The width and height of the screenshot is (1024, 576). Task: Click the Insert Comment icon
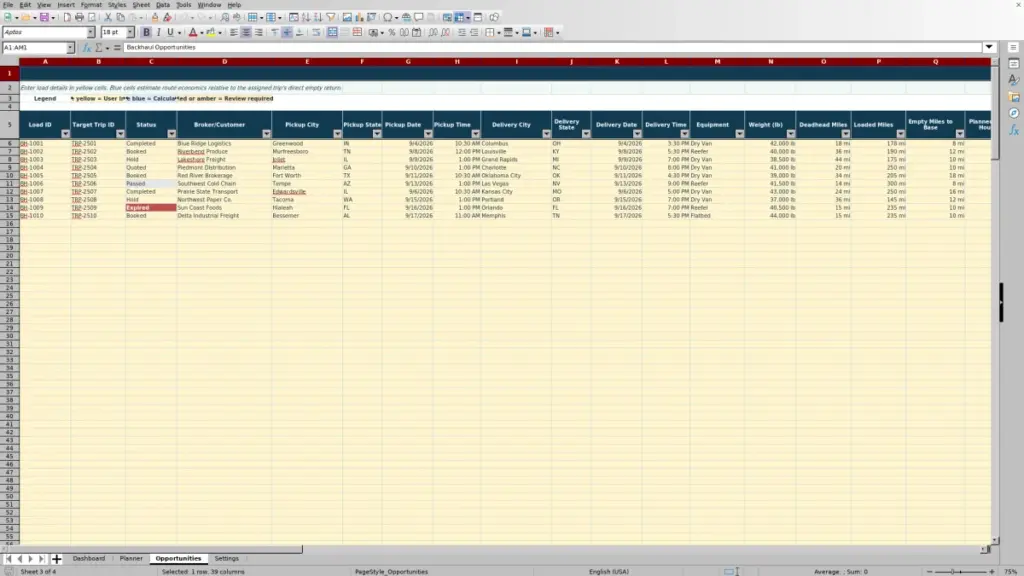(x=419, y=18)
